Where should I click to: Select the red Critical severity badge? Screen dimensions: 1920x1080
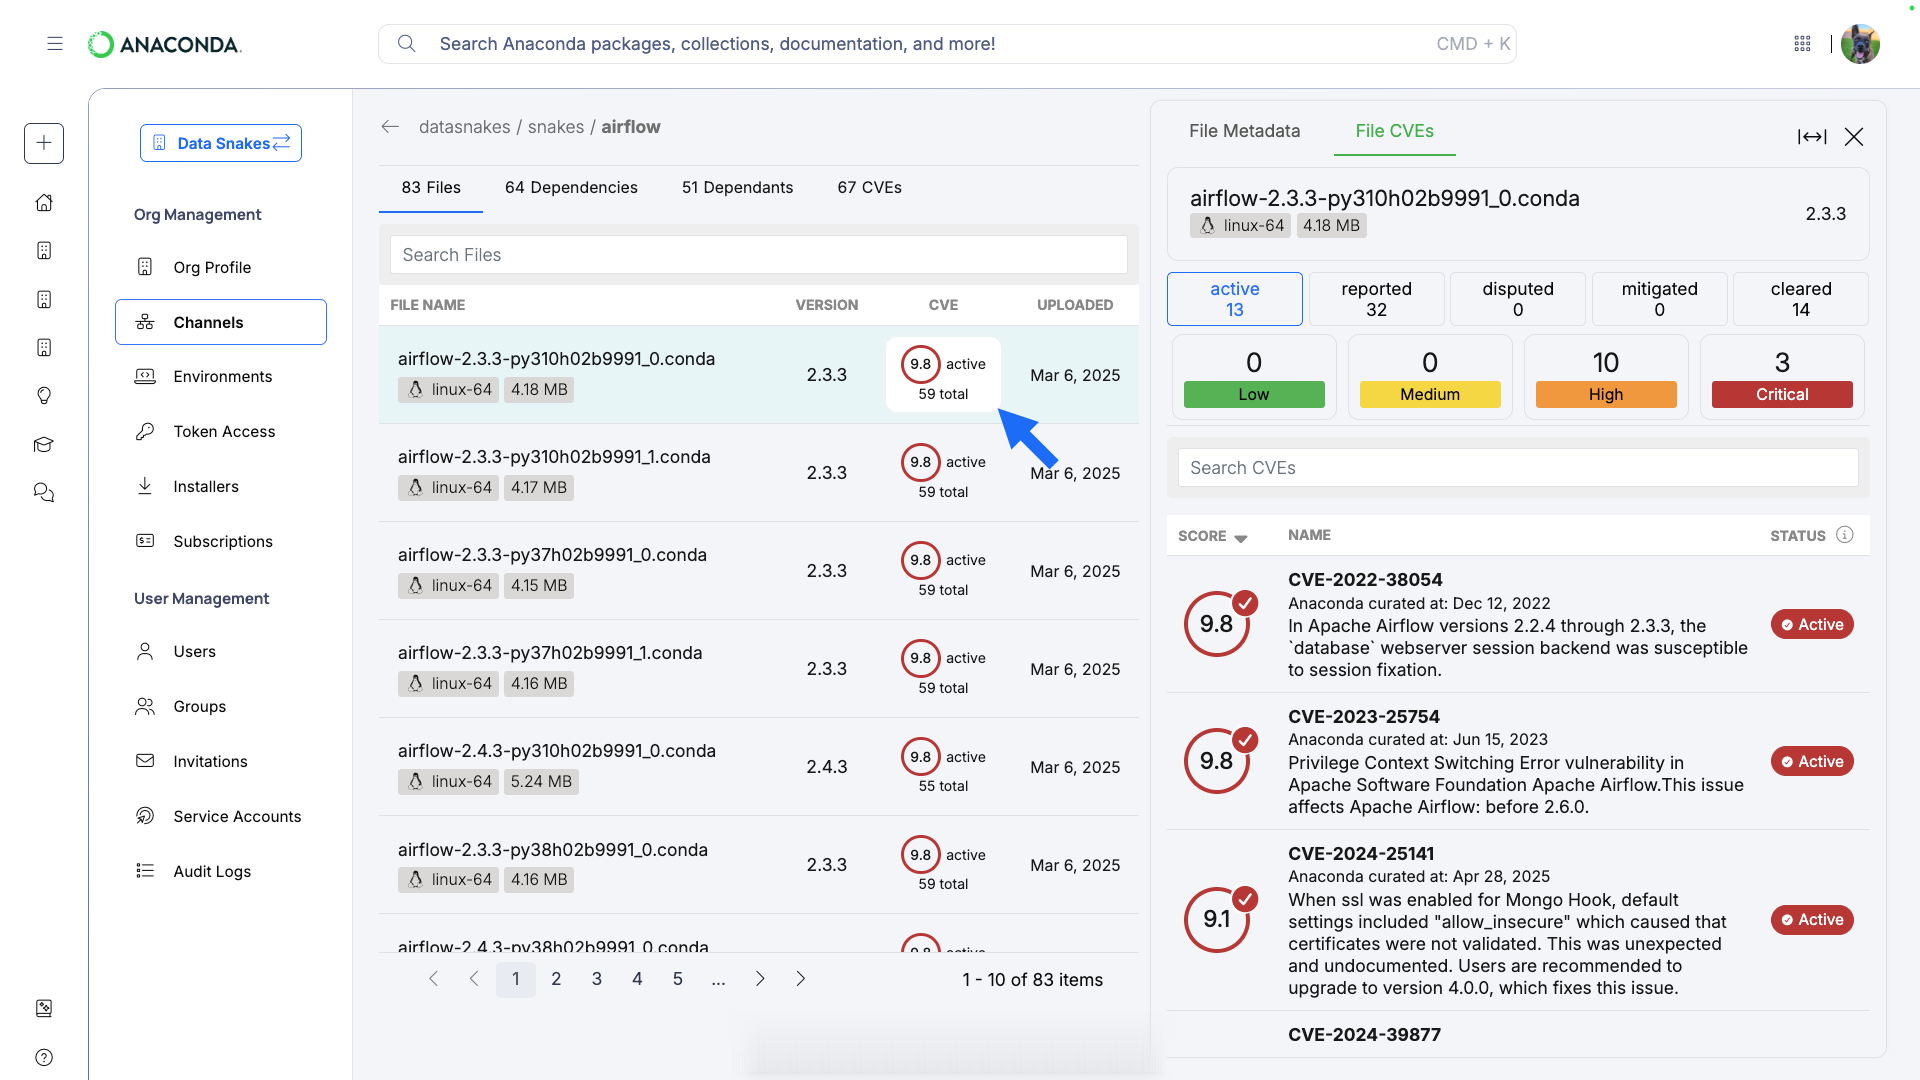point(1782,394)
